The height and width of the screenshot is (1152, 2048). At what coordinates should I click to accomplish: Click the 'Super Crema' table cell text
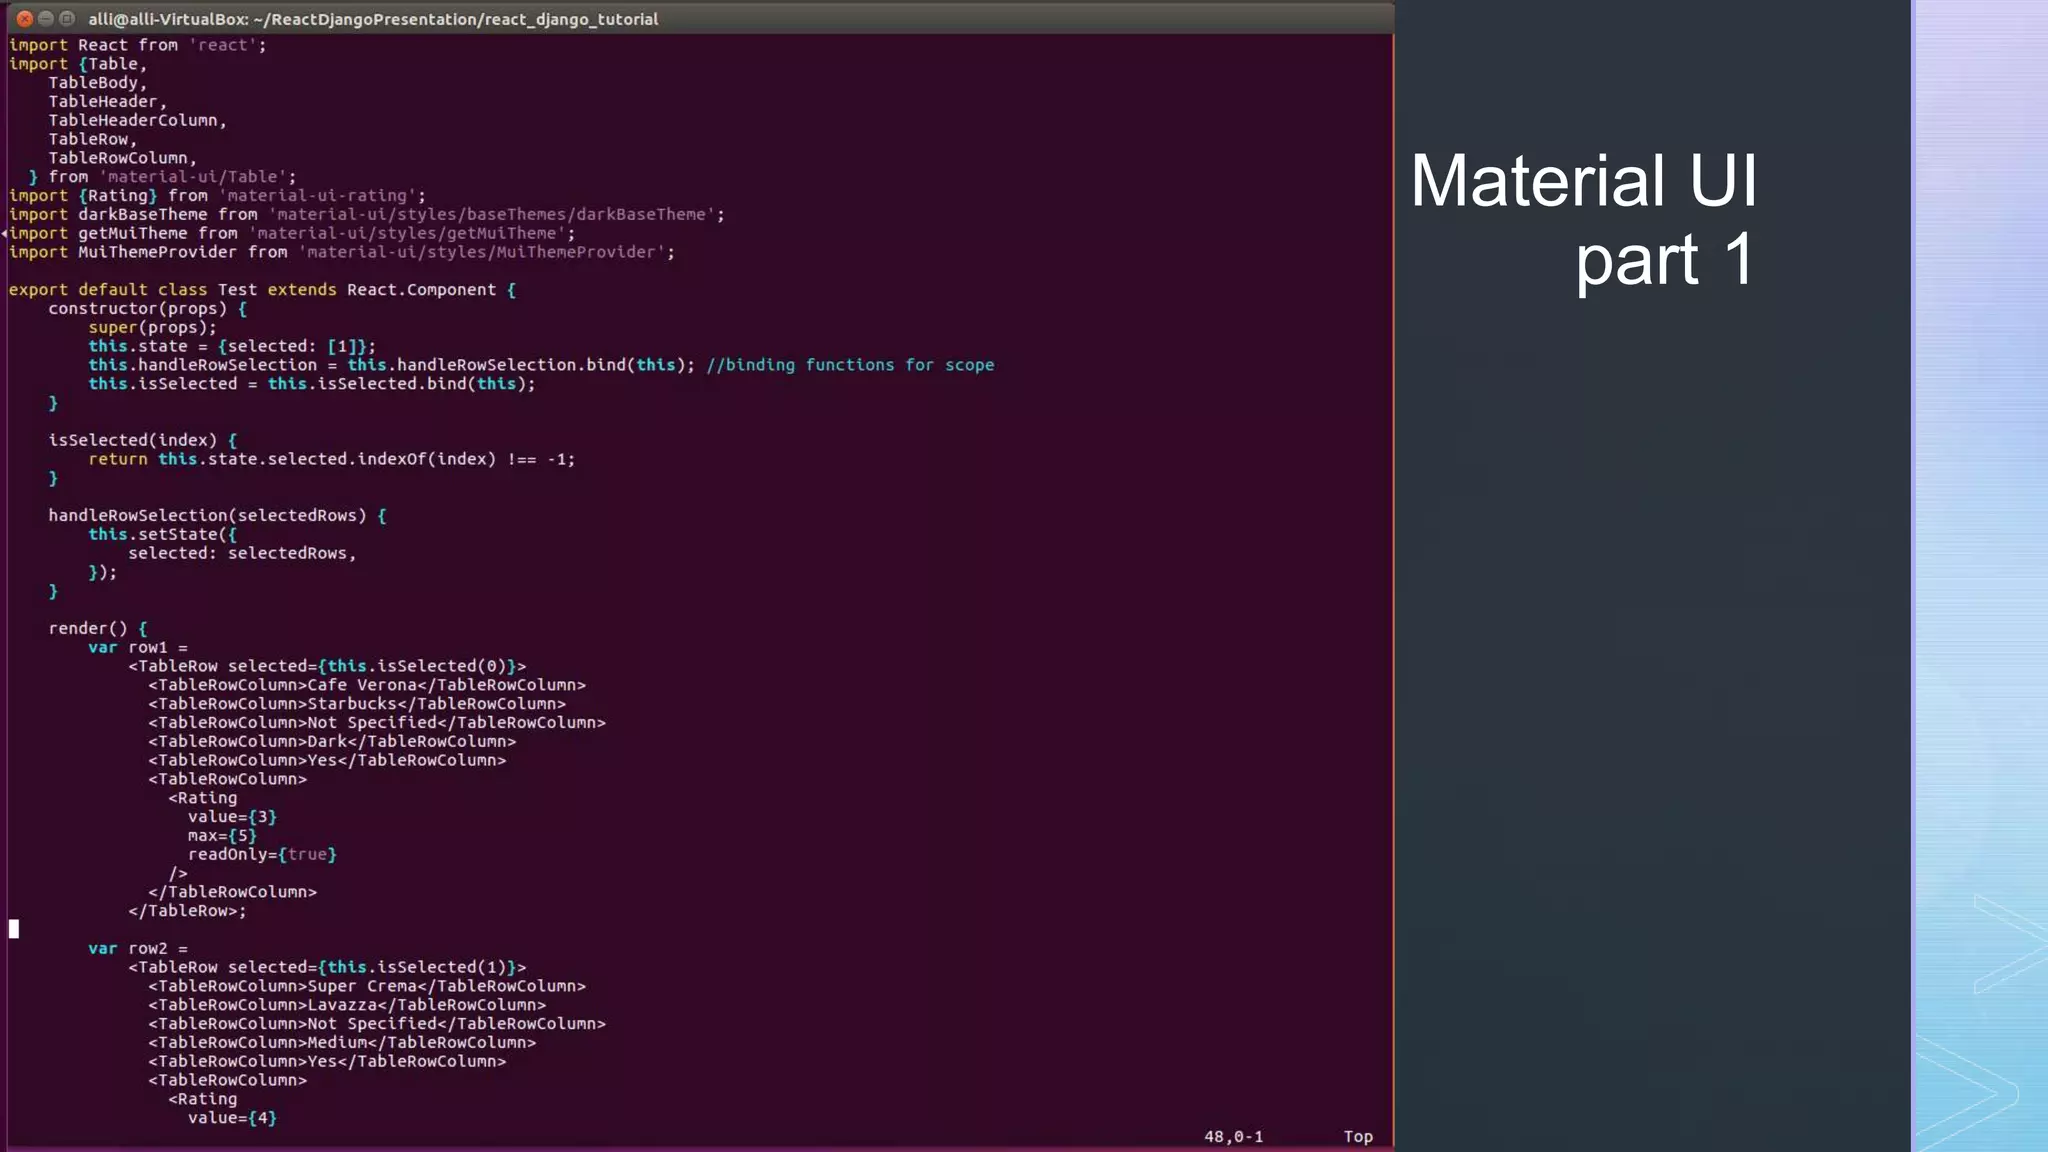[362, 986]
